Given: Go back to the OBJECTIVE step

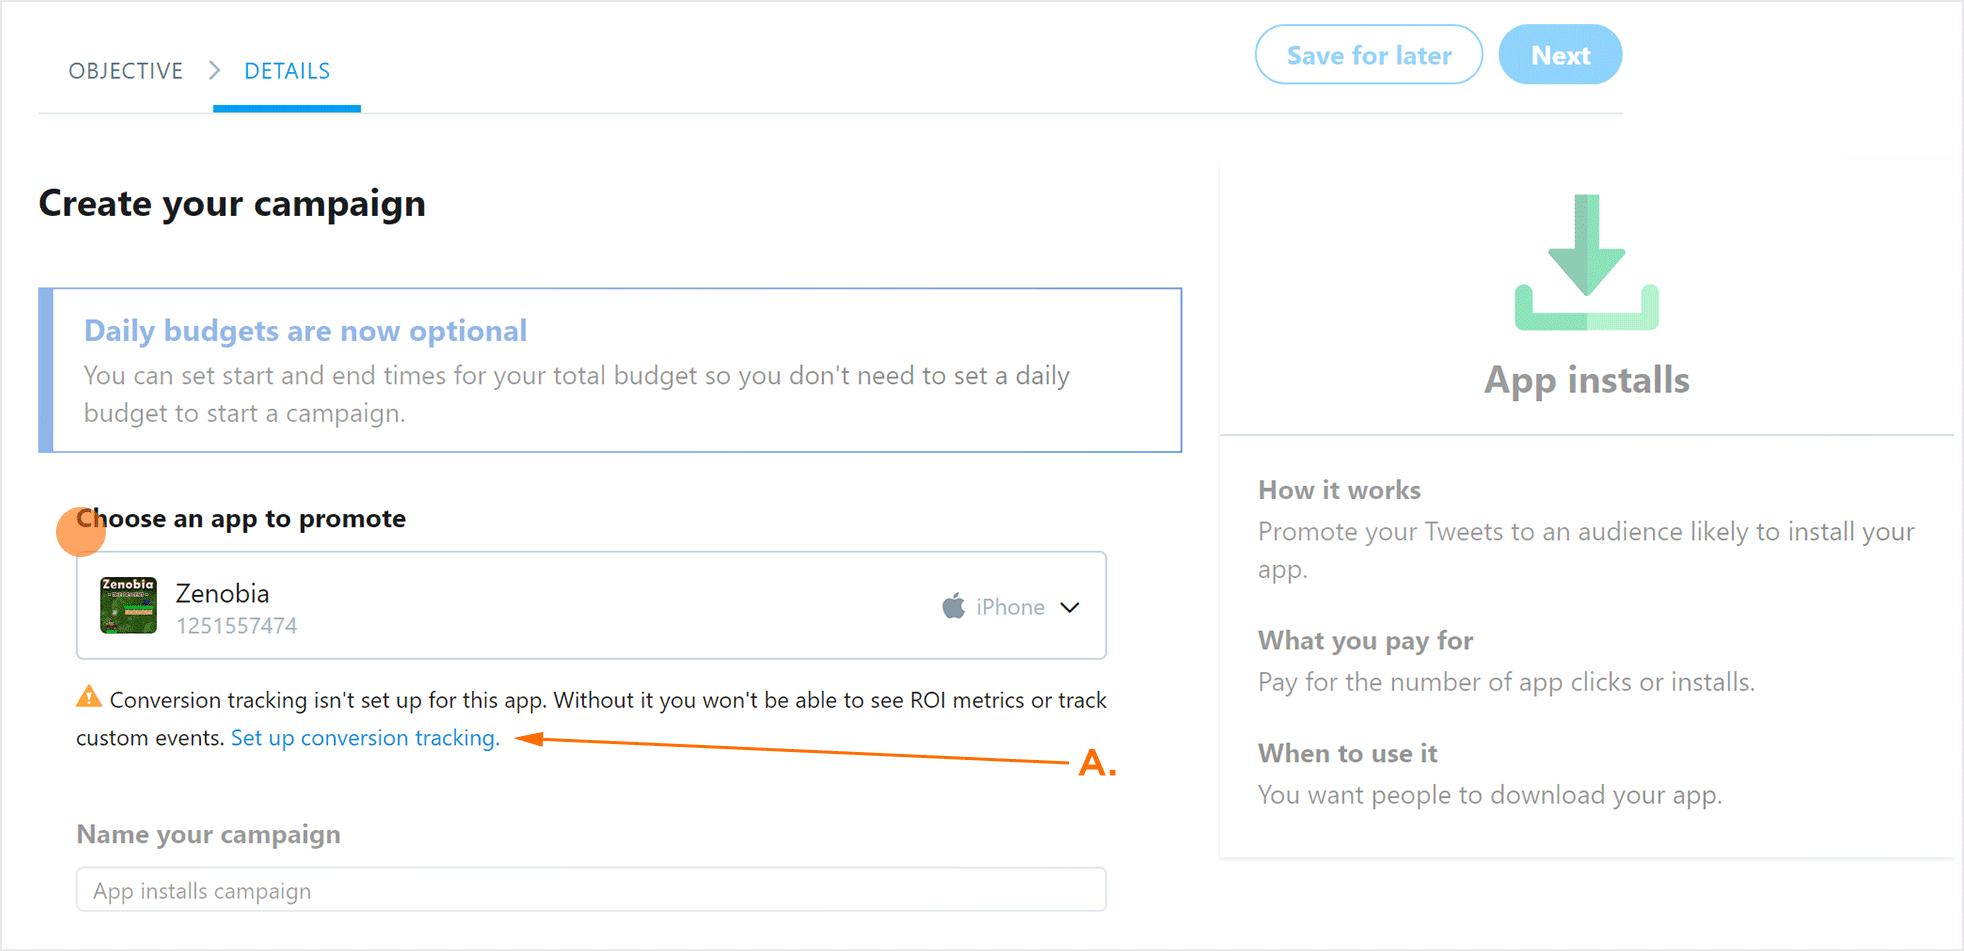Looking at the screenshot, I should coord(126,71).
